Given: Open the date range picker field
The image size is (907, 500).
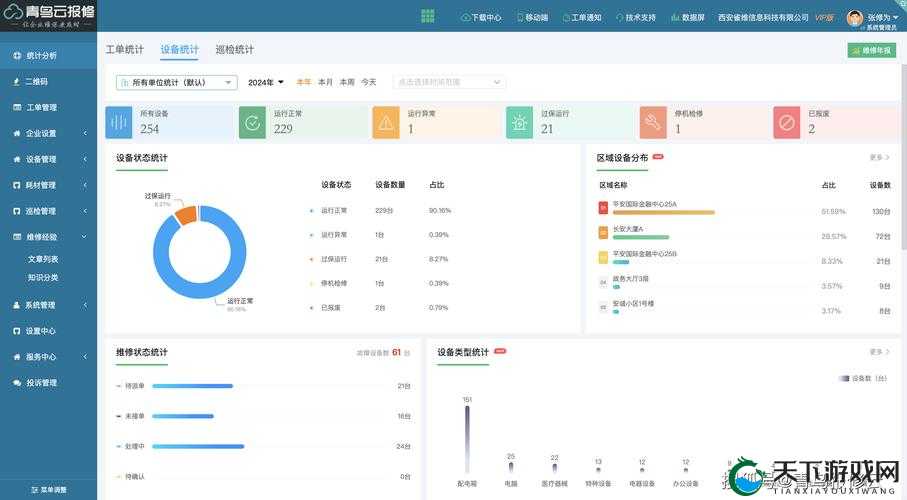Looking at the screenshot, I should [x=449, y=82].
